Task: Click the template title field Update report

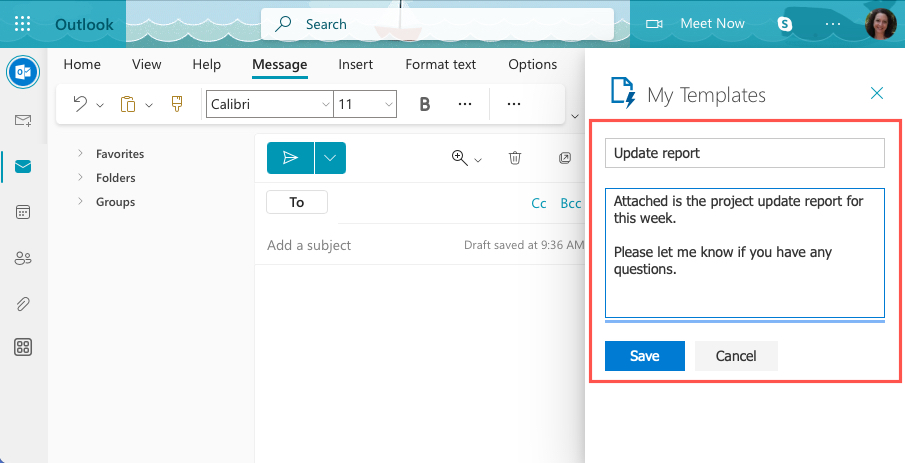Action: [745, 153]
